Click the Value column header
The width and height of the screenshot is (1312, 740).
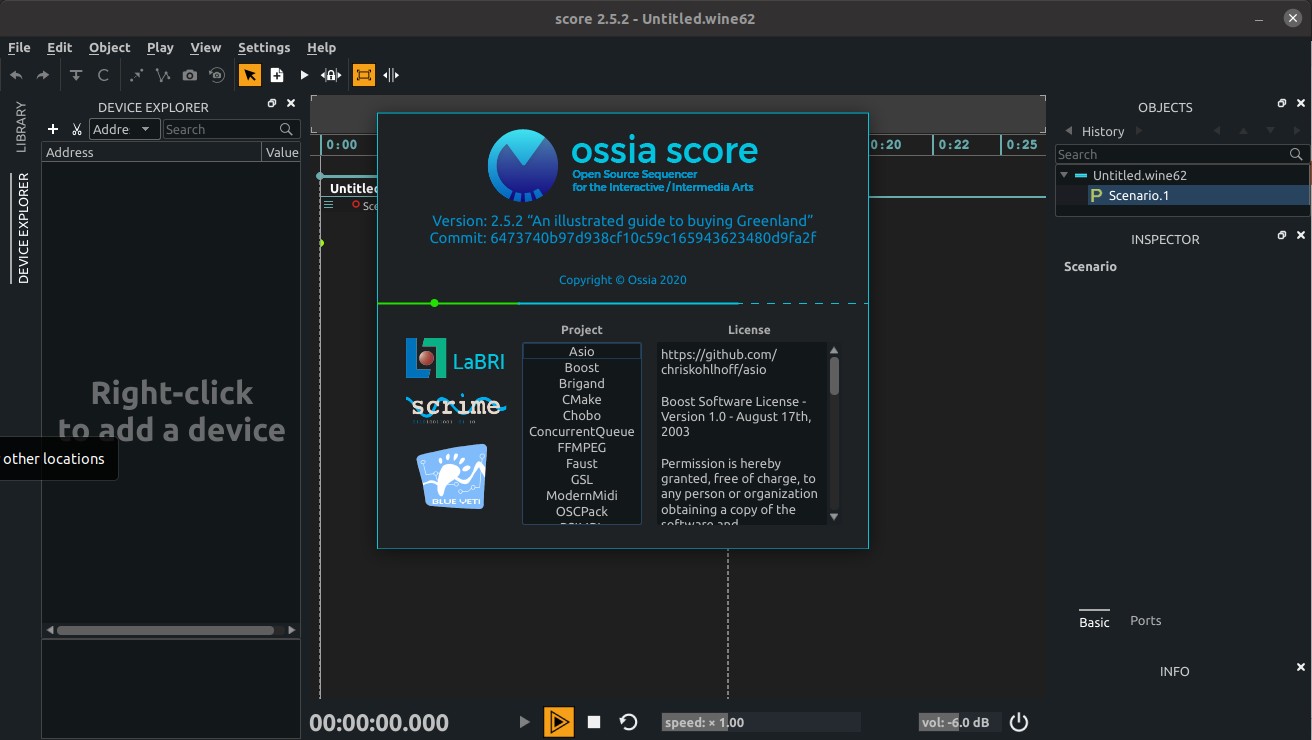[x=281, y=152]
